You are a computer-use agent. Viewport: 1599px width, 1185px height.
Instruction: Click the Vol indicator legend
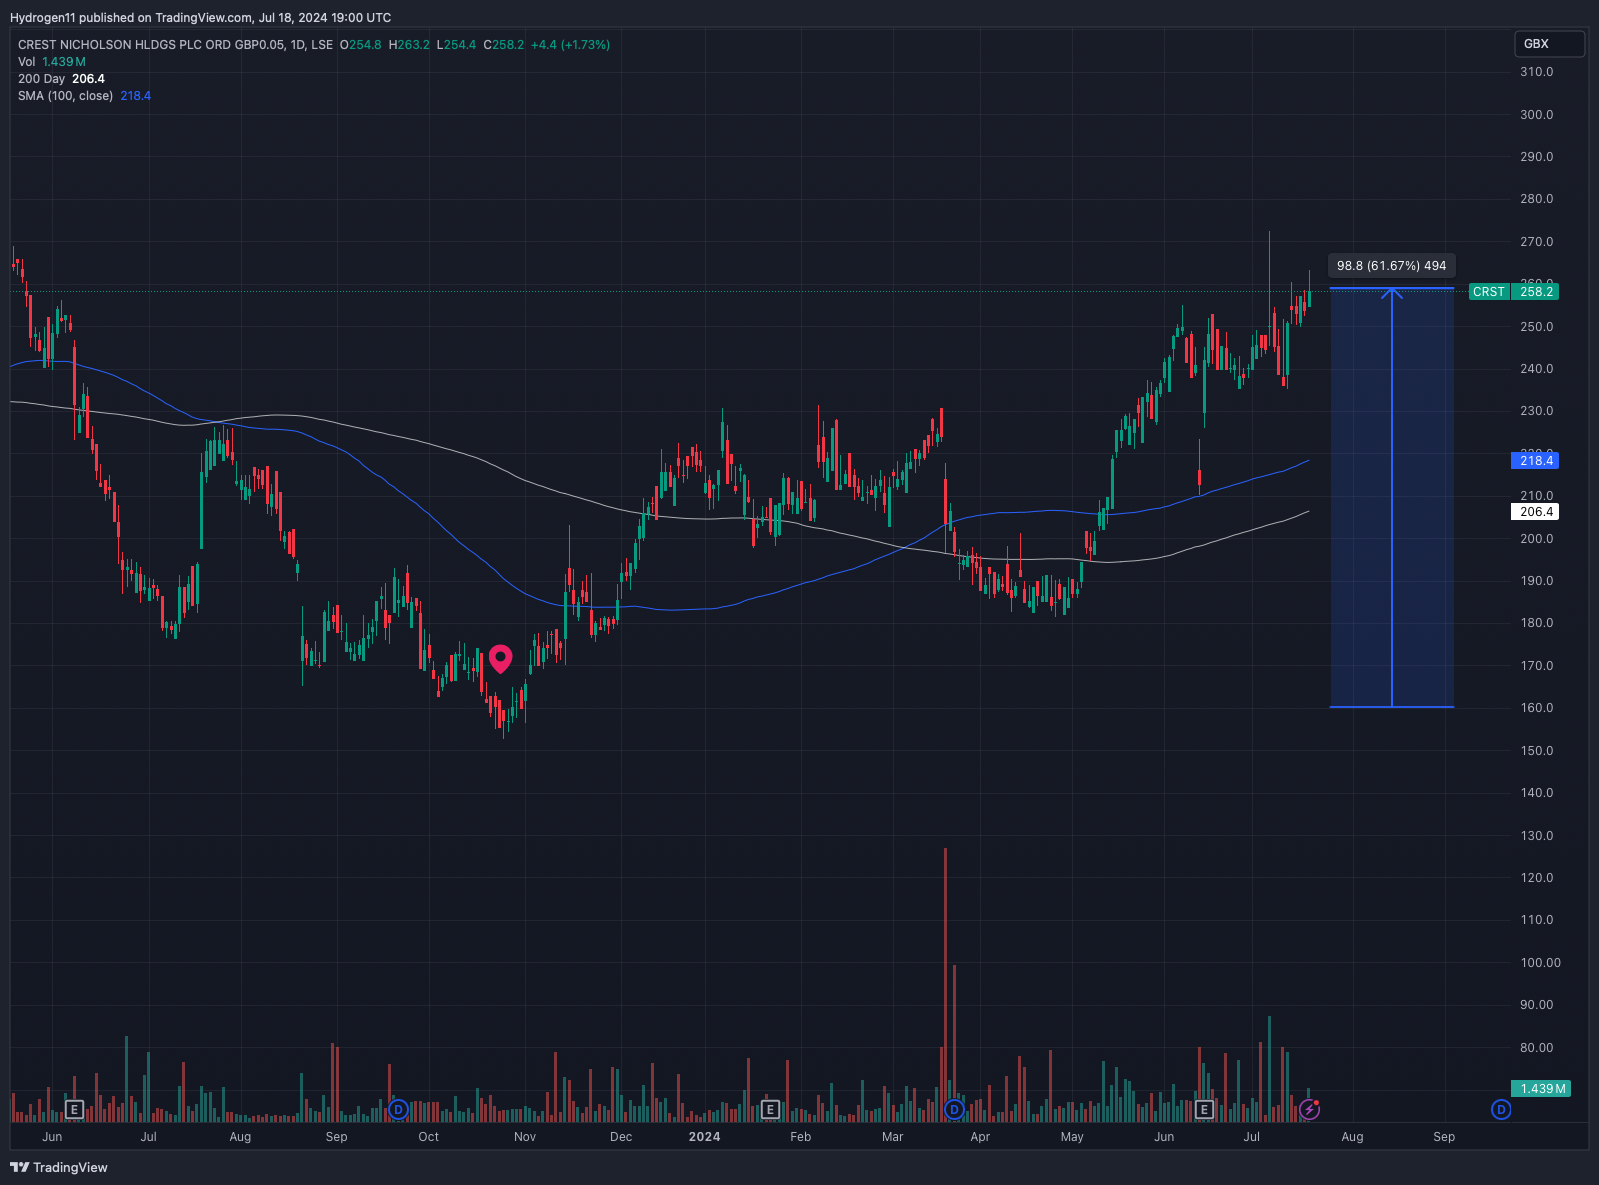click(52, 62)
